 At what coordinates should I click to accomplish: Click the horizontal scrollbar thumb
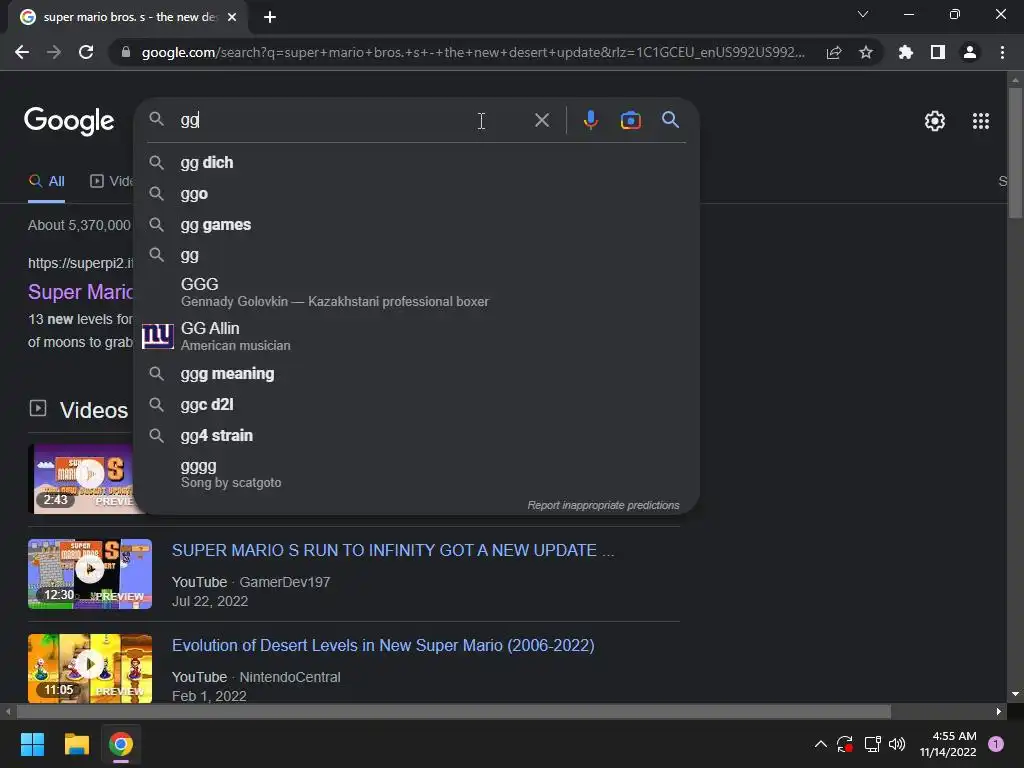(x=454, y=711)
